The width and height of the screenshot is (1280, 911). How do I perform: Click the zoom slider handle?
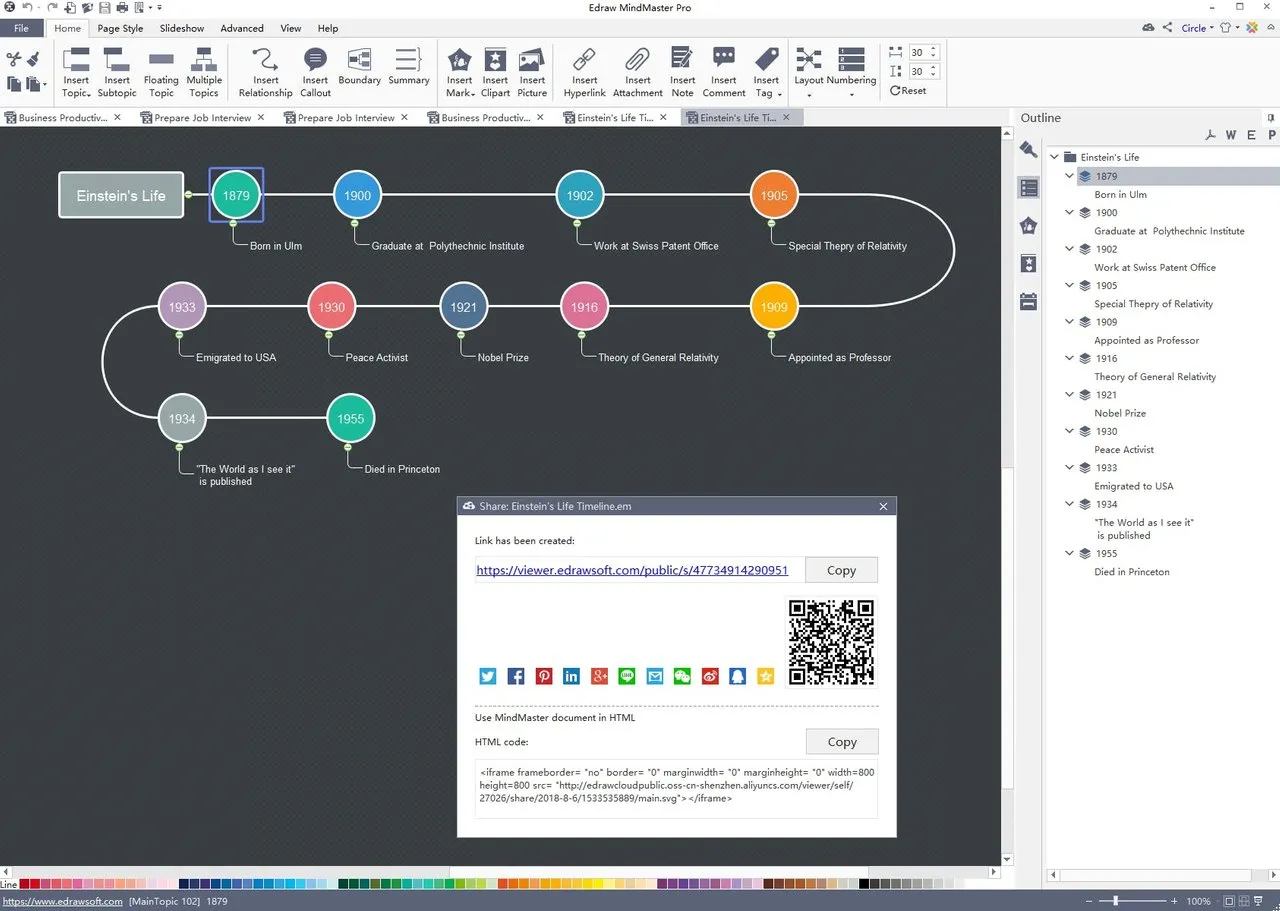(x=1115, y=901)
